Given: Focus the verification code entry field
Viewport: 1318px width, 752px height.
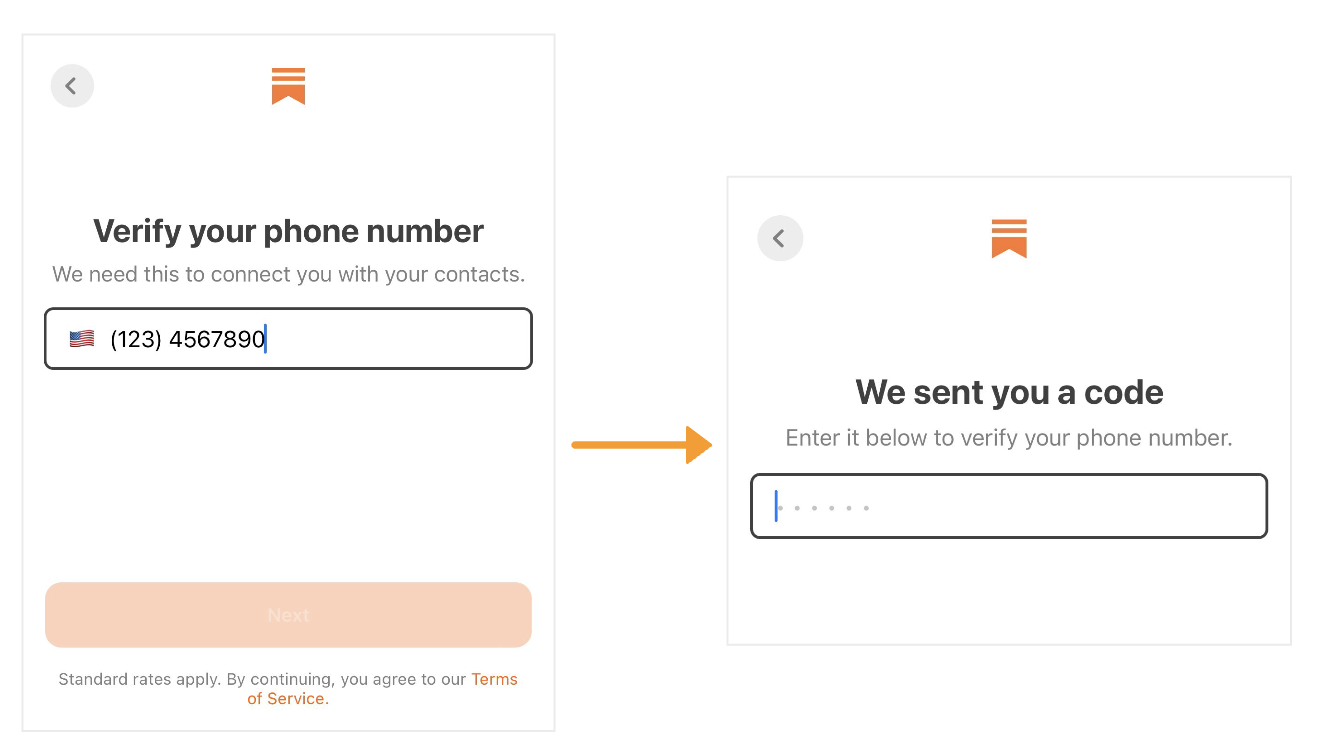Looking at the screenshot, I should pyautogui.click(x=1009, y=506).
